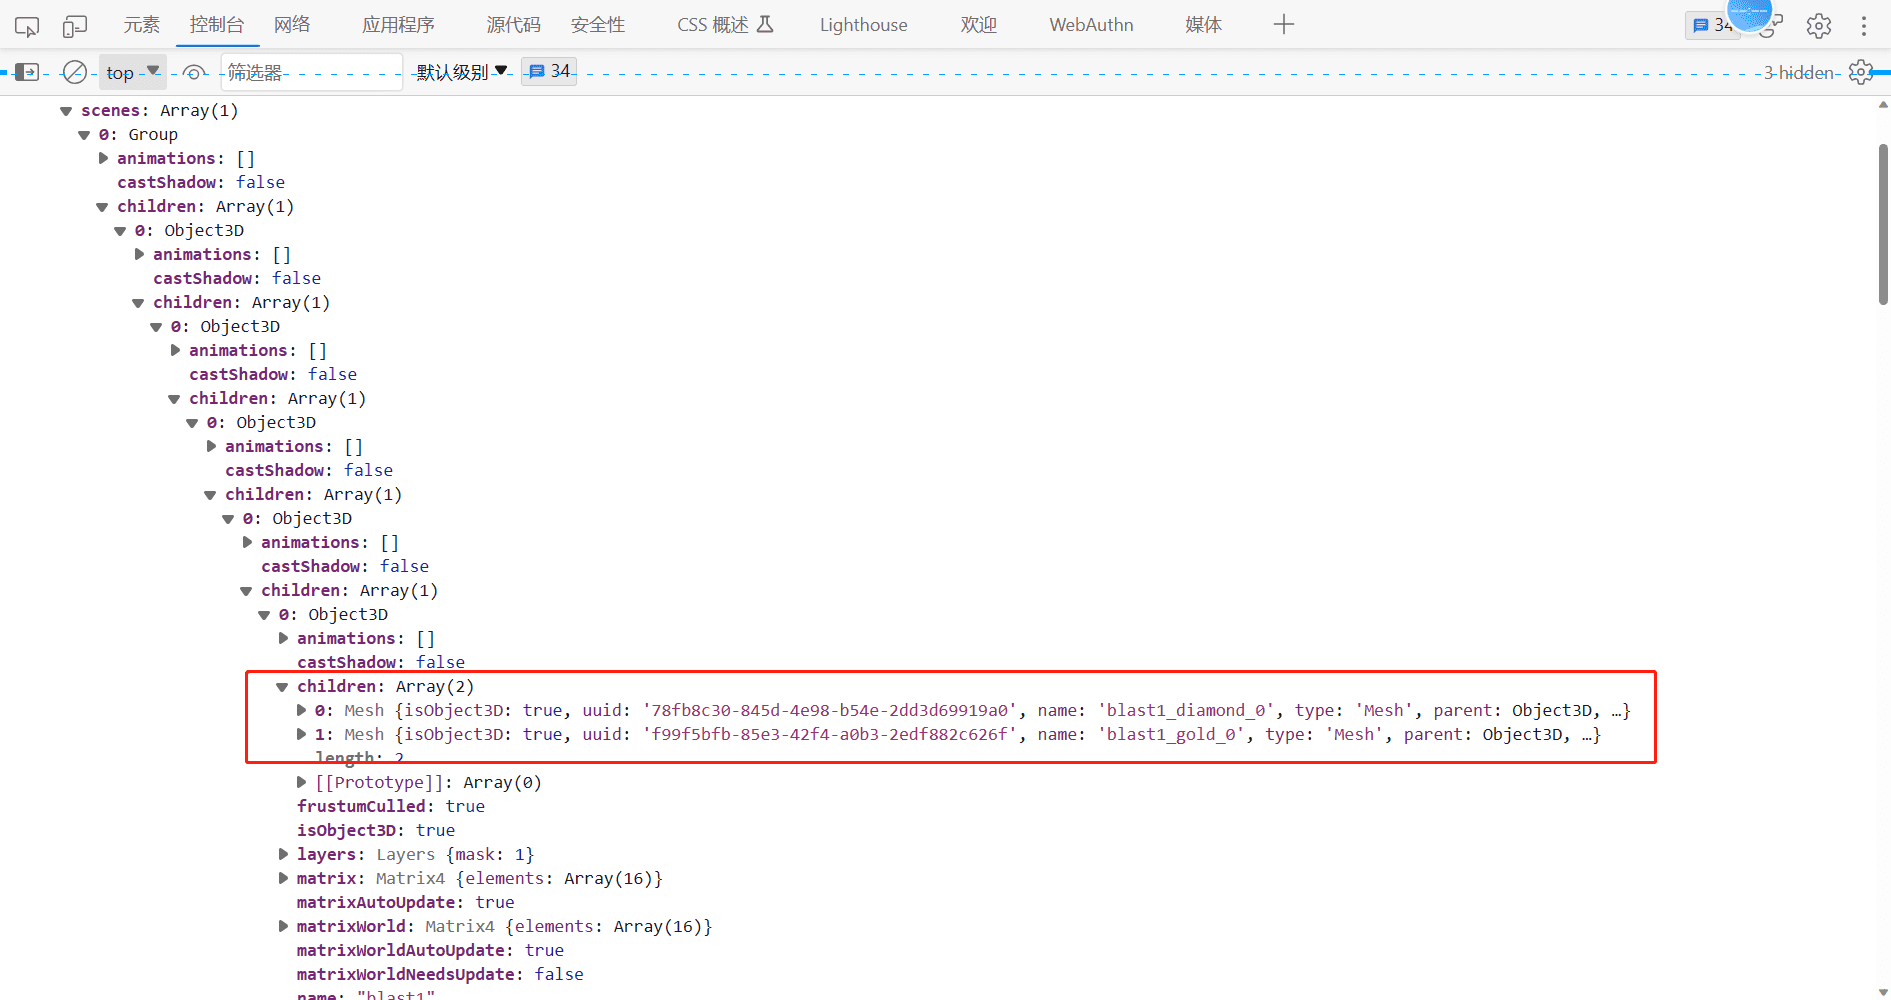Click scrollbar down arrow at bottom right

tap(1883, 992)
